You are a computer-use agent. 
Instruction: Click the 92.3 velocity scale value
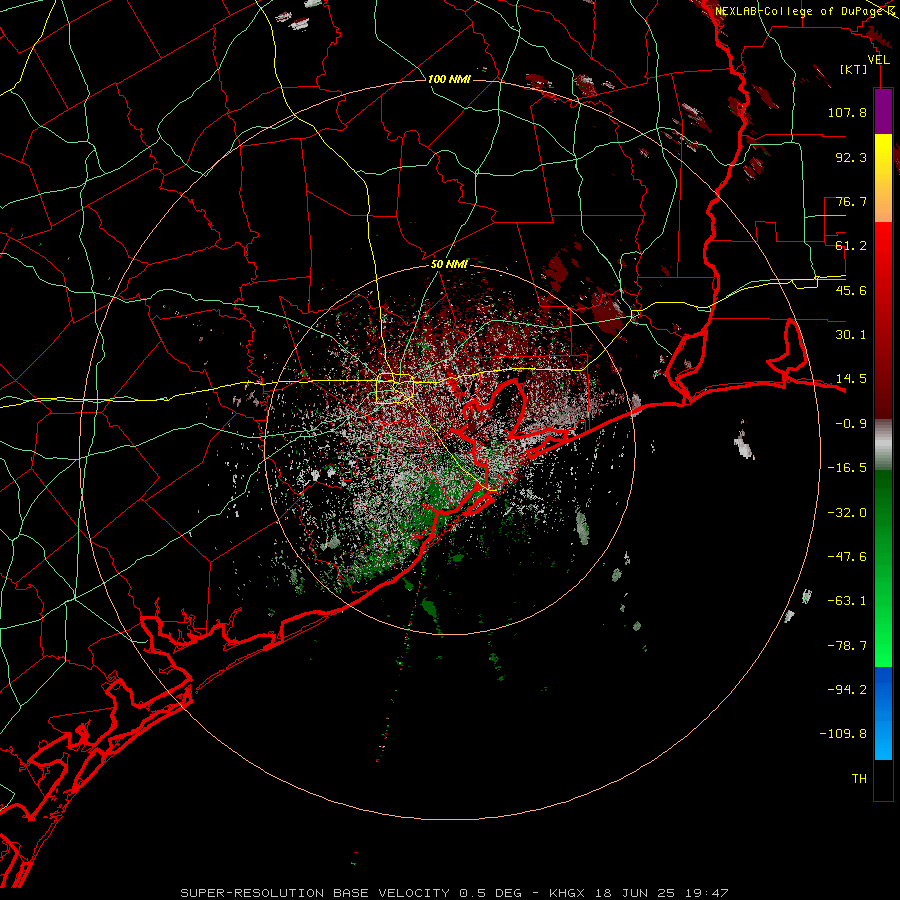click(x=851, y=157)
